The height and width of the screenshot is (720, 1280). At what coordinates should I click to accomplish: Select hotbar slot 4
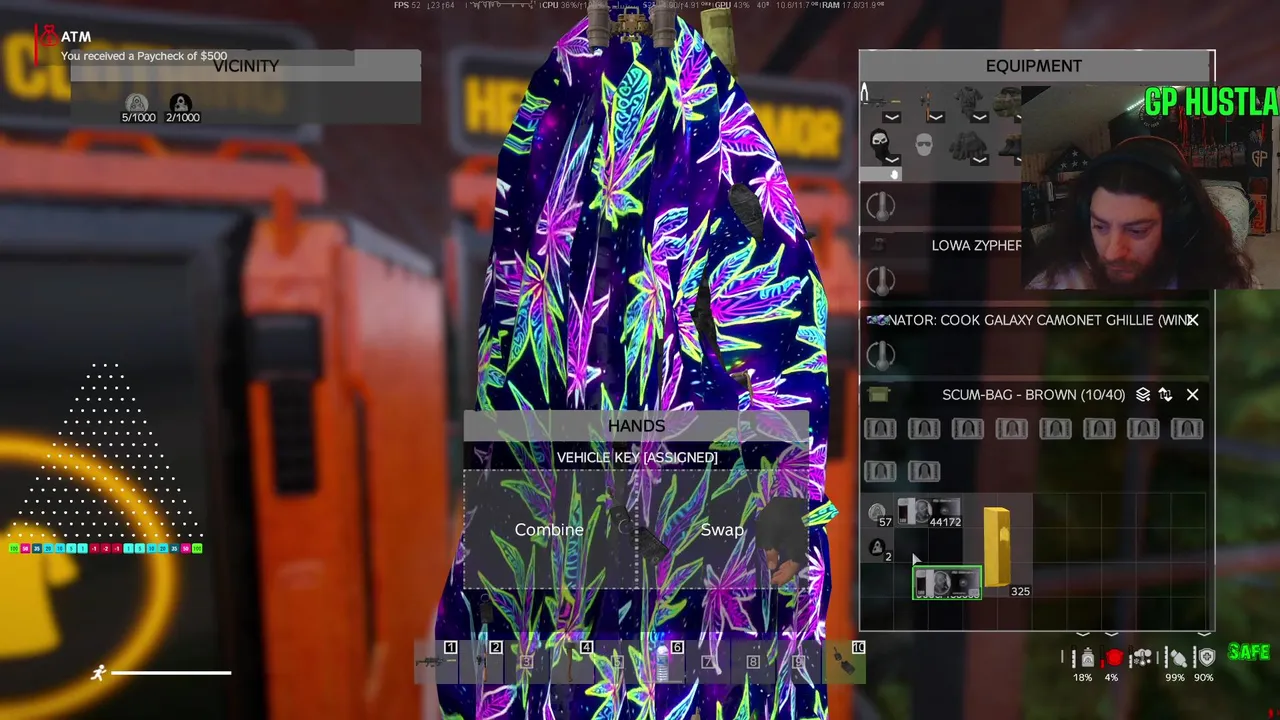point(572,662)
